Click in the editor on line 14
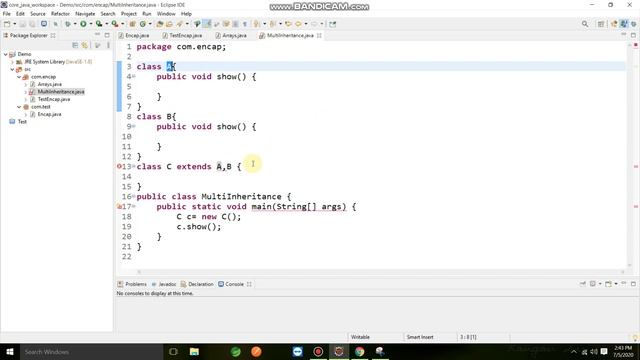 point(380,177)
